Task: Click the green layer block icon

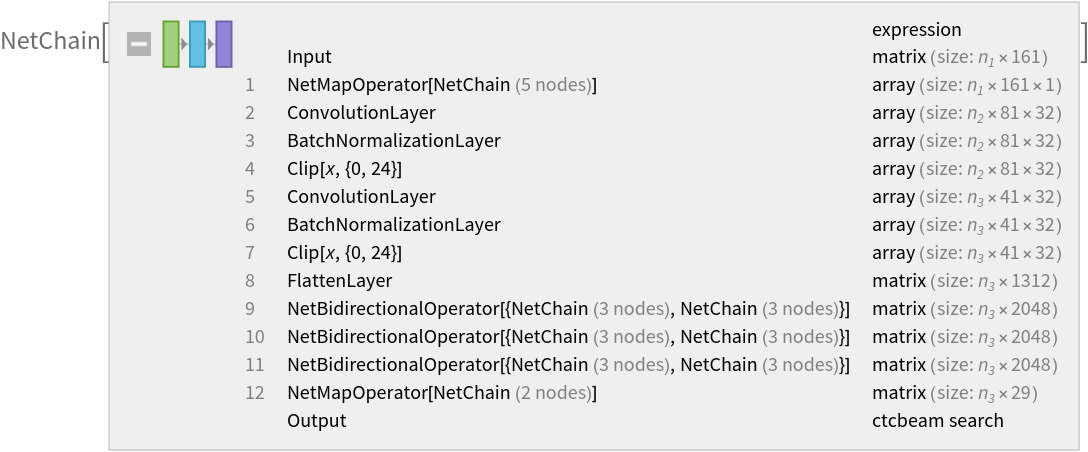Action: [x=171, y=44]
